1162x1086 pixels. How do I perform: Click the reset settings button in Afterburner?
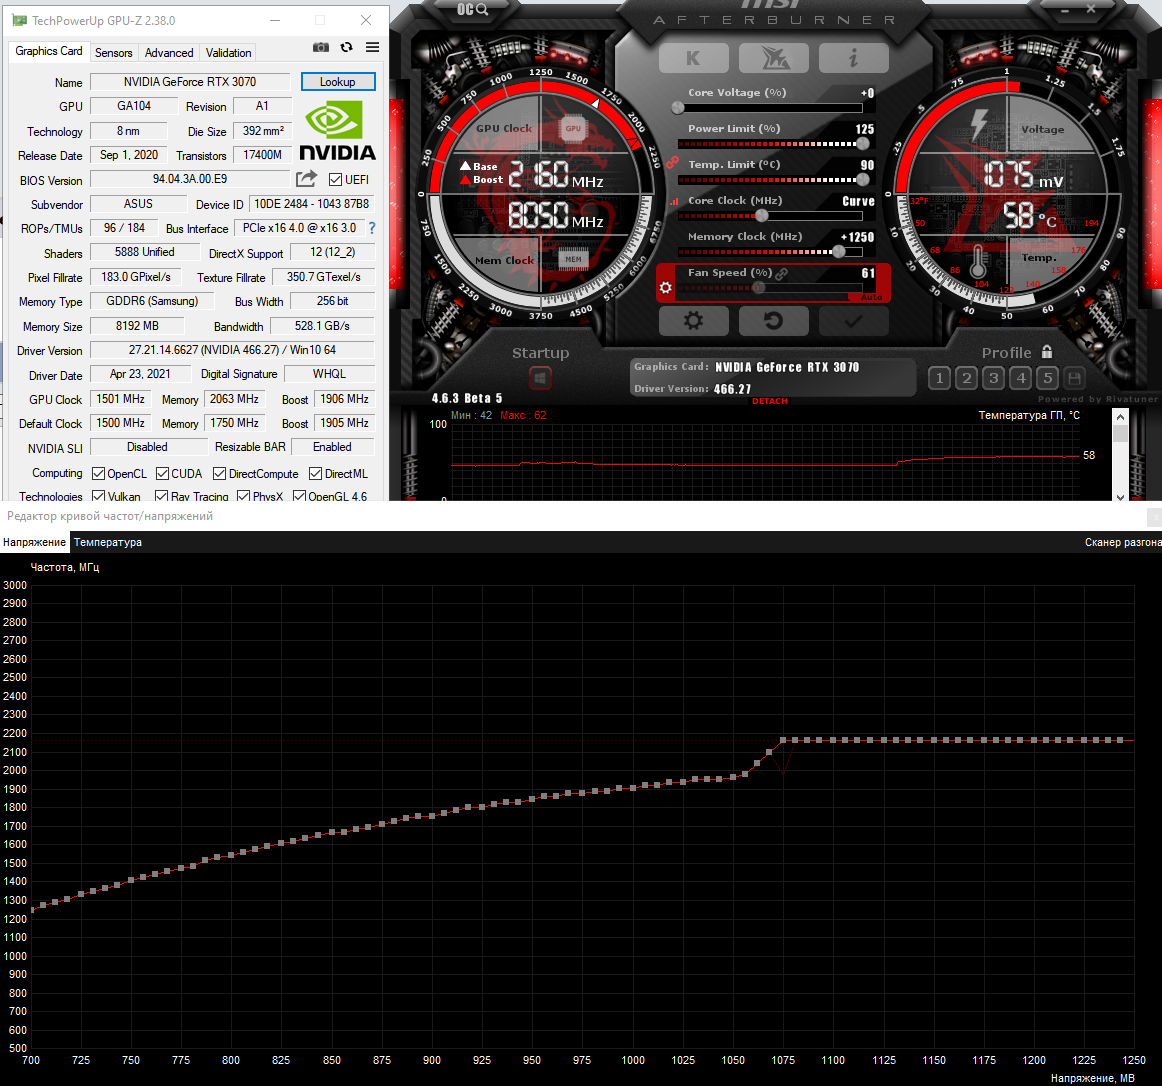pyautogui.click(x=774, y=320)
